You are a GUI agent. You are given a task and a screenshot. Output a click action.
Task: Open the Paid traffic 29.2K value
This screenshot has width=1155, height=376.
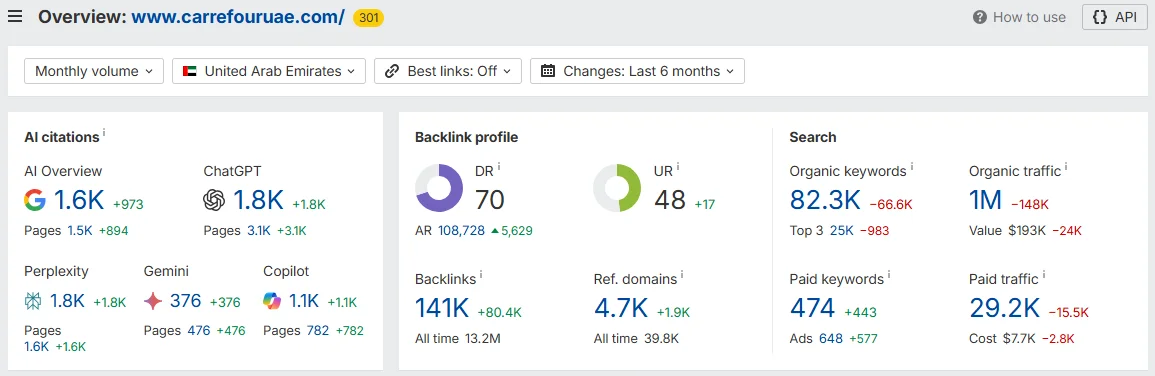point(1004,307)
